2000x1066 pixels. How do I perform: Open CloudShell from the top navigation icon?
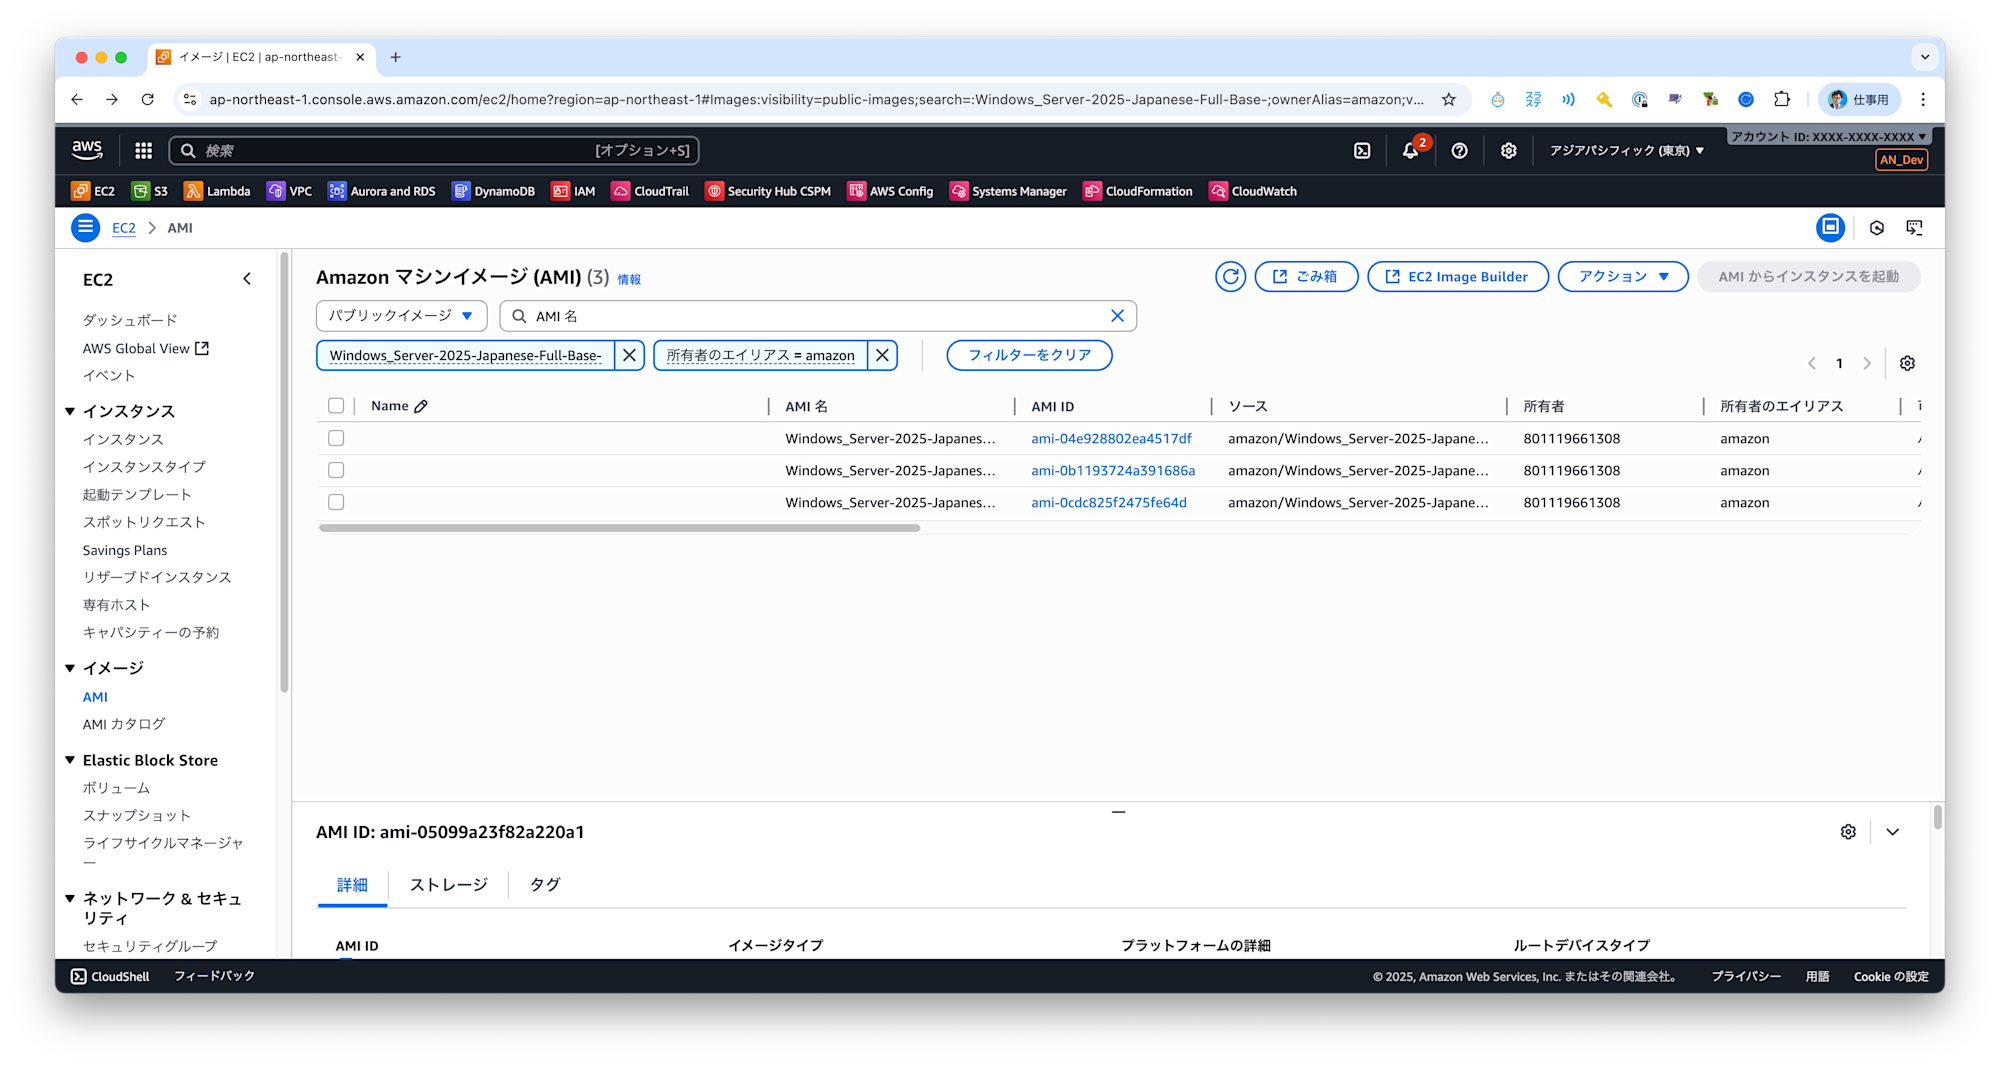tap(1362, 150)
